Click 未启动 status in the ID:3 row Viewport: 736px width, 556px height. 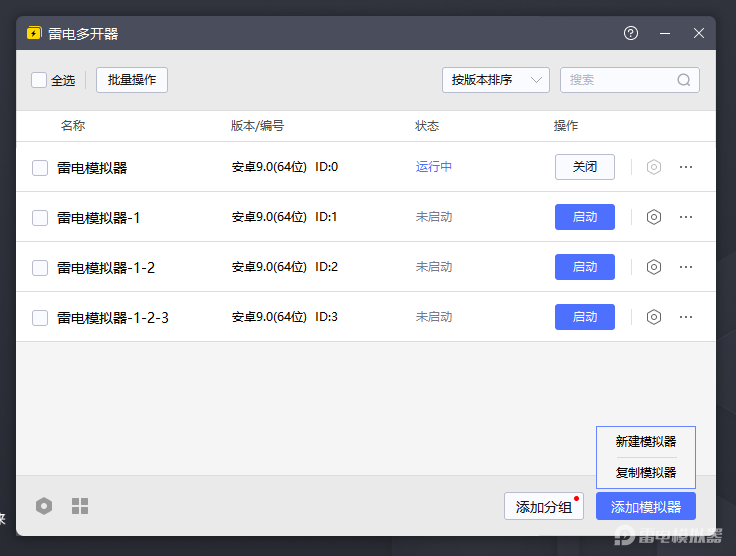[x=434, y=317]
